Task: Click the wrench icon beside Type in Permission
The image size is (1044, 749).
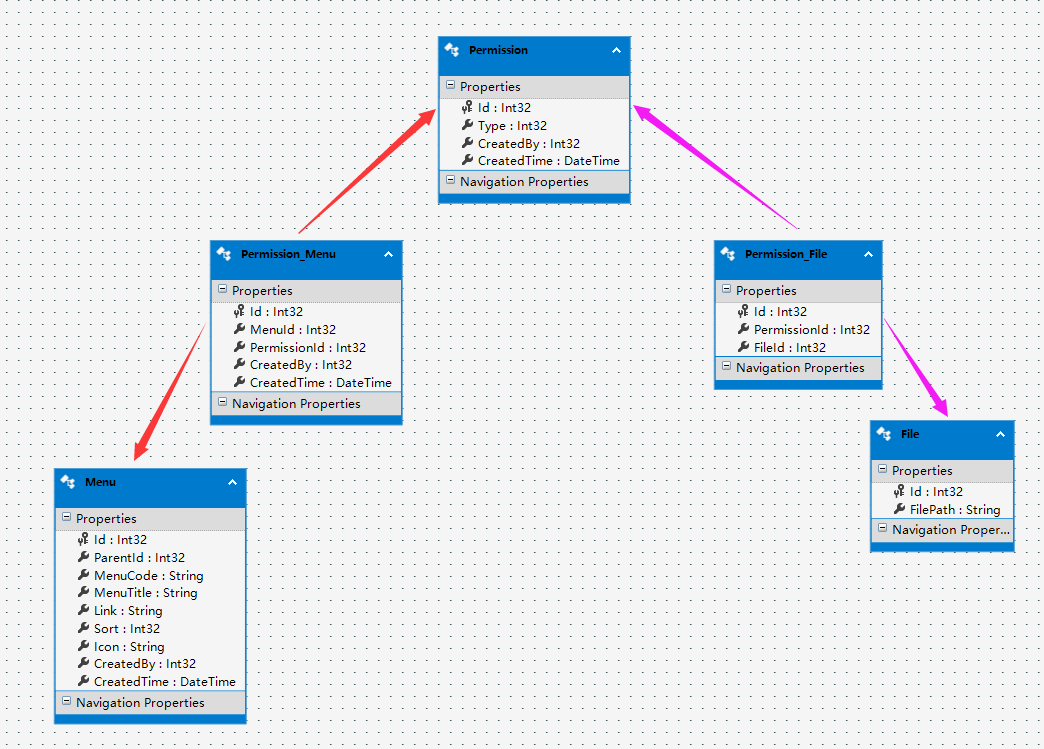Action: (x=467, y=125)
